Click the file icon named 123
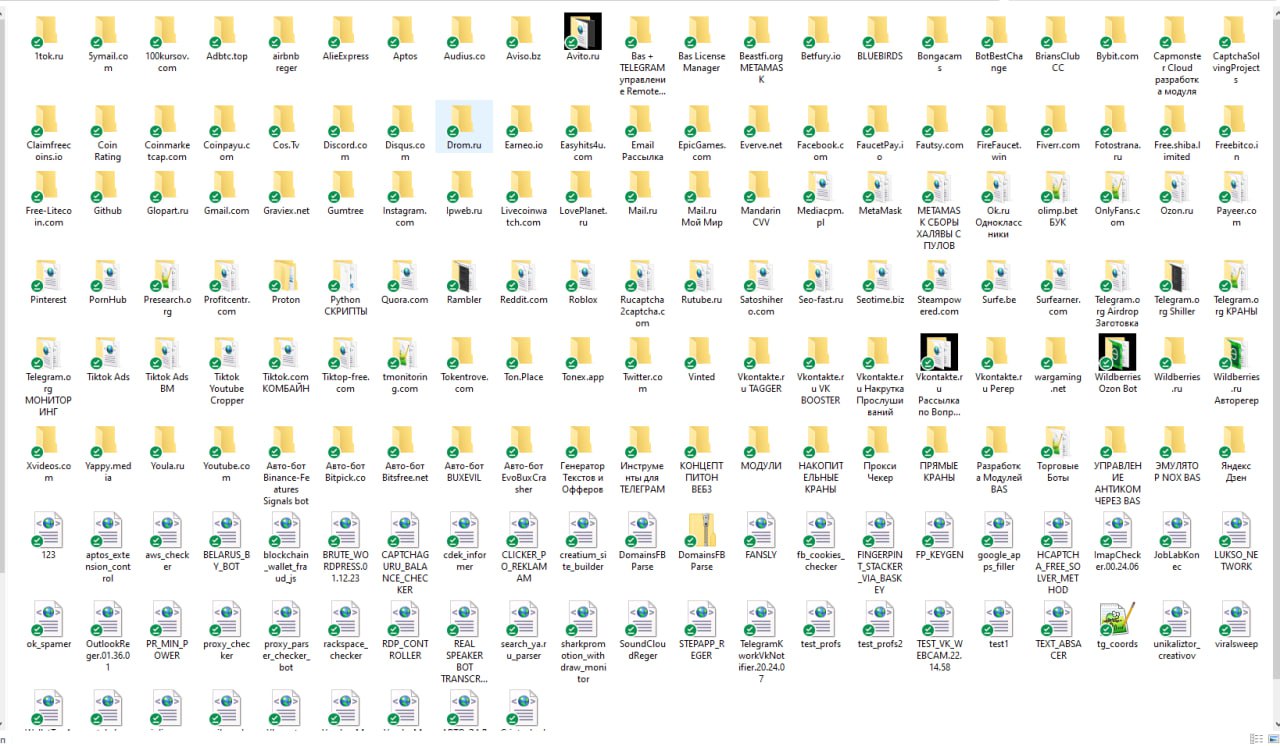This screenshot has height=747, width=1280. click(x=48, y=530)
